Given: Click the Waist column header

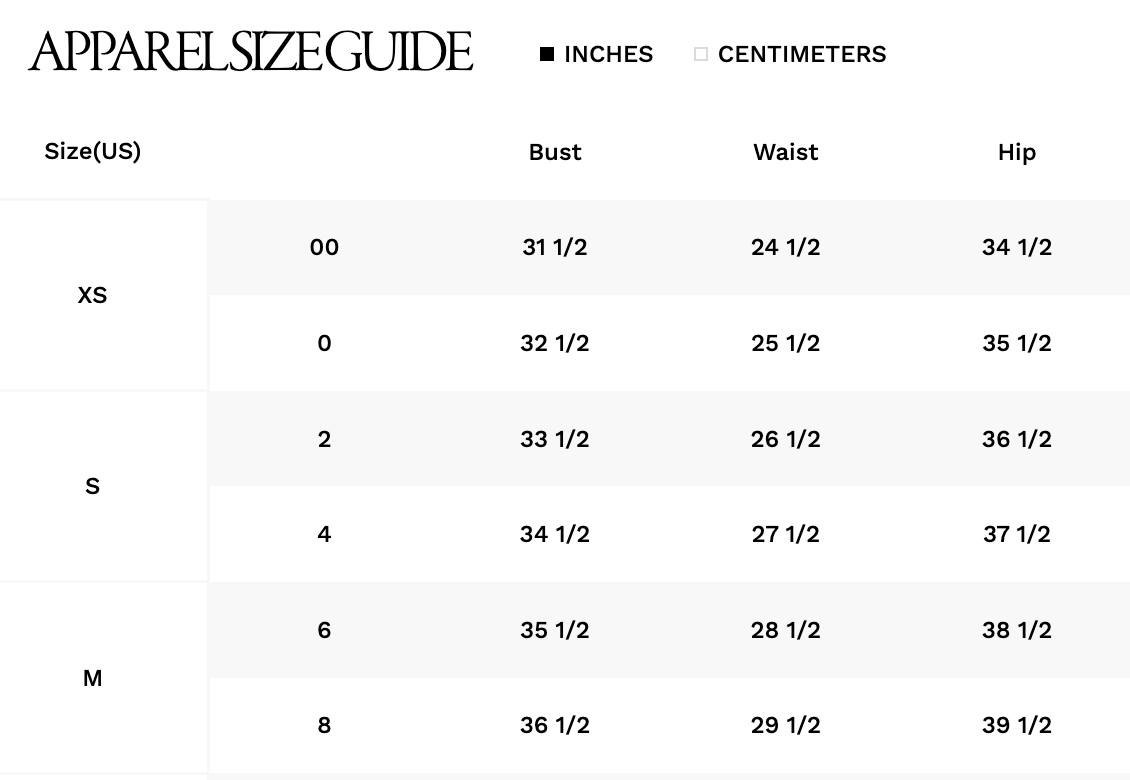Looking at the screenshot, I should (x=786, y=152).
